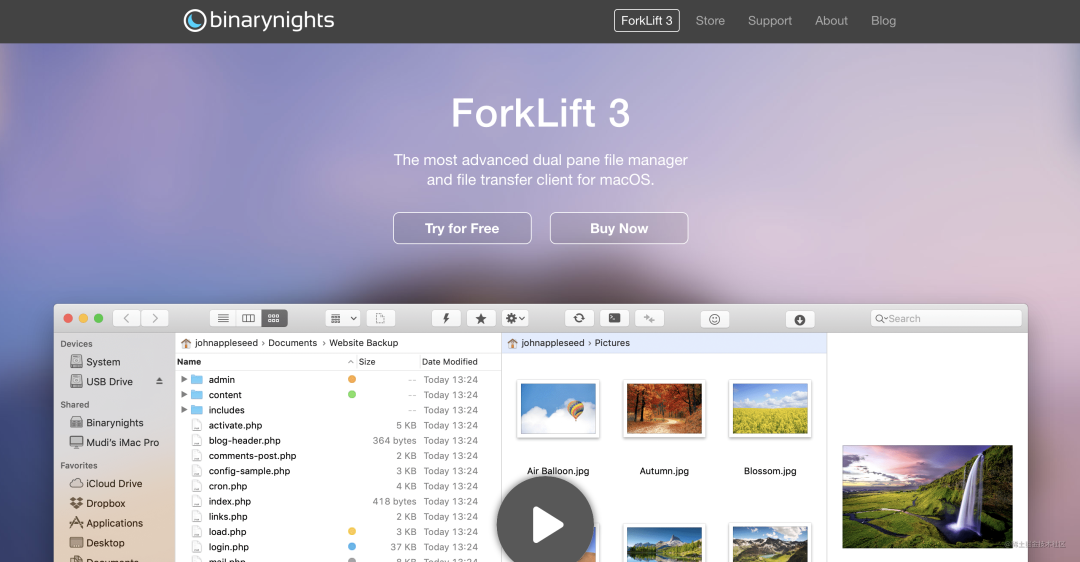Open the star favorites icon
Screen dimensions: 1080x562
(x=481, y=318)
